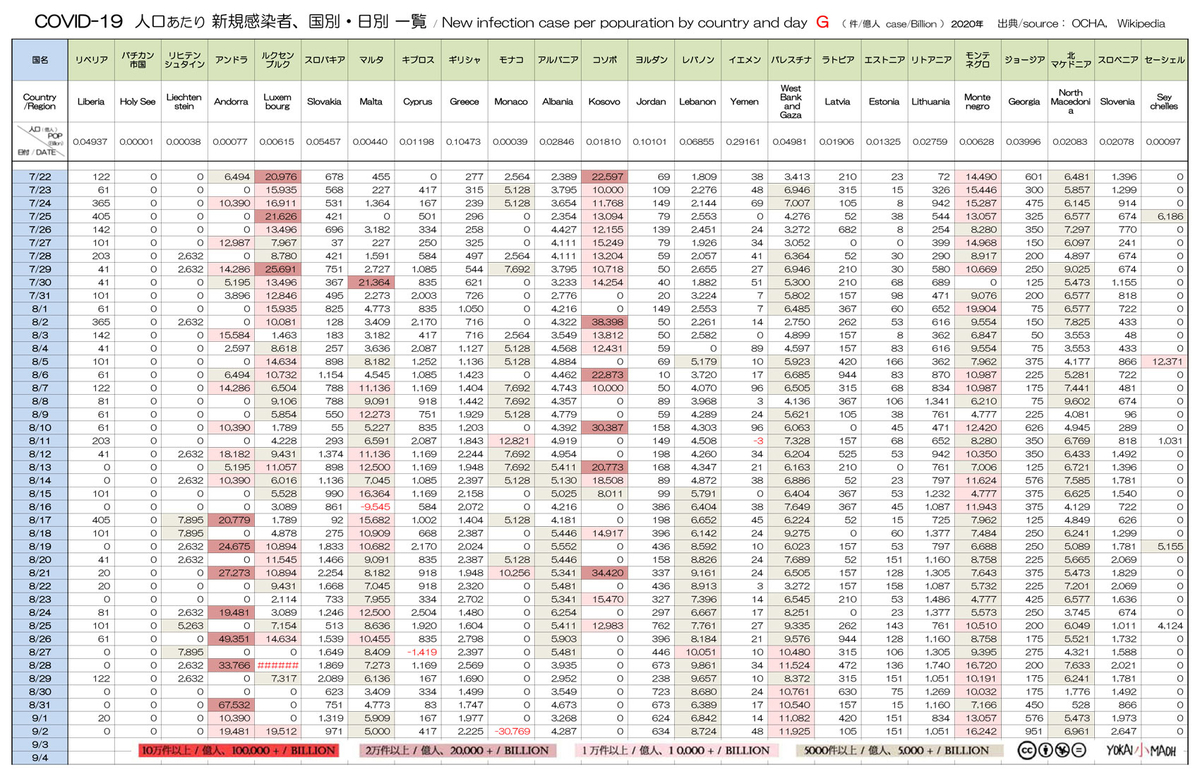Select the 'Holy See' column header

coord(138,101)
